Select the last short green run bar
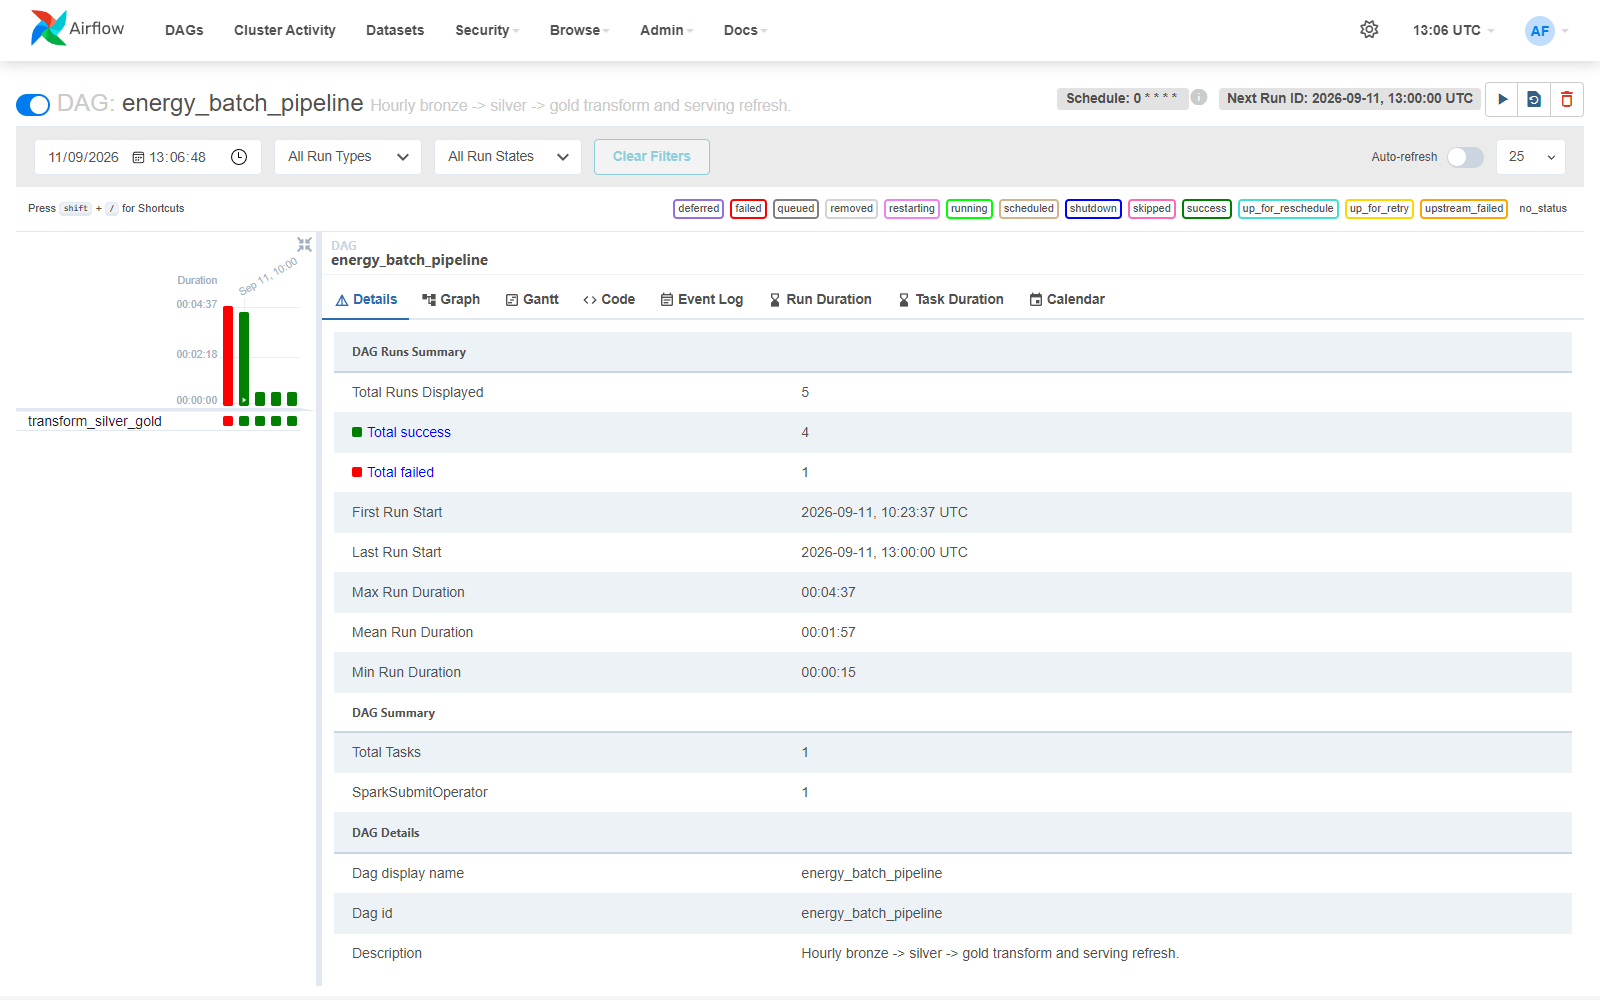Screen dimensions: 1600x1000 click(292, 399)
